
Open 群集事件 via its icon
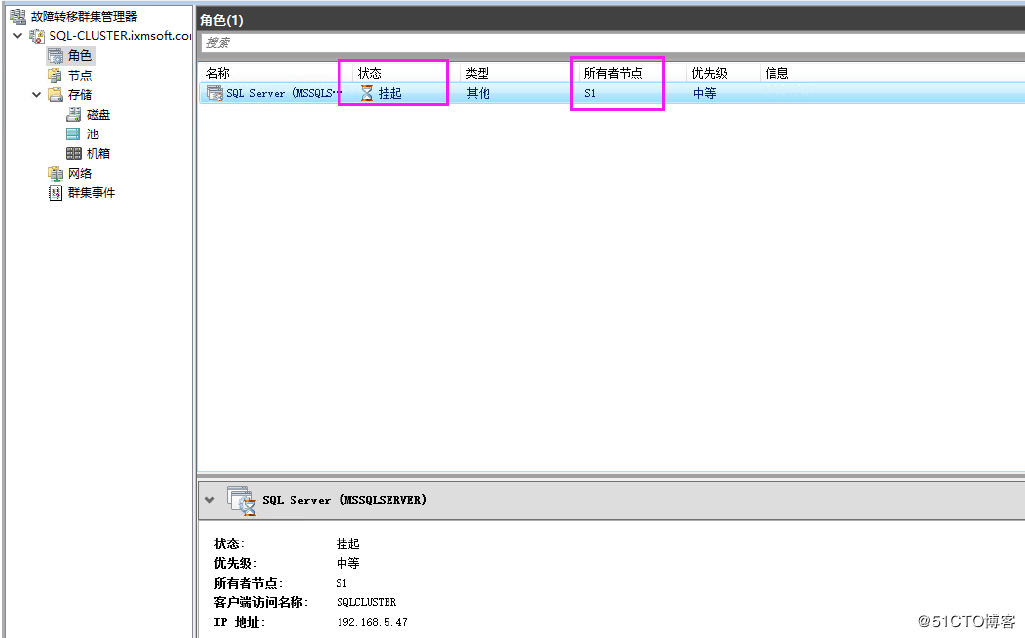tap(55, 192)
